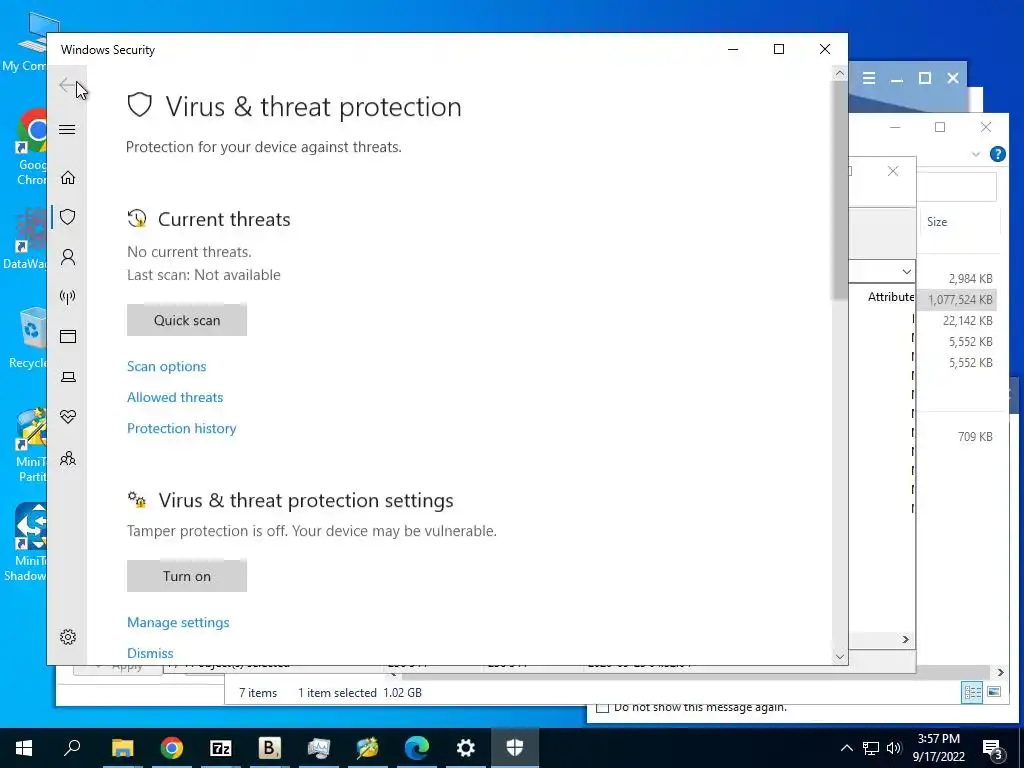The width and height of the screenshot is (1024, 768).
Task: Expand ribbon chevron in Explorer window
Action: click(x=976, y=154)
